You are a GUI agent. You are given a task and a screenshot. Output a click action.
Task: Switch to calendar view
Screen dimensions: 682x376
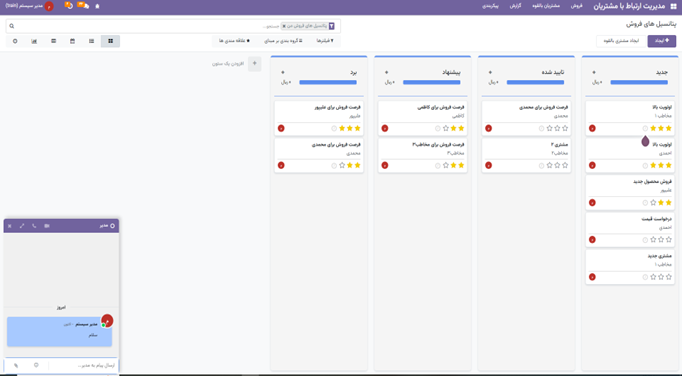72,41
